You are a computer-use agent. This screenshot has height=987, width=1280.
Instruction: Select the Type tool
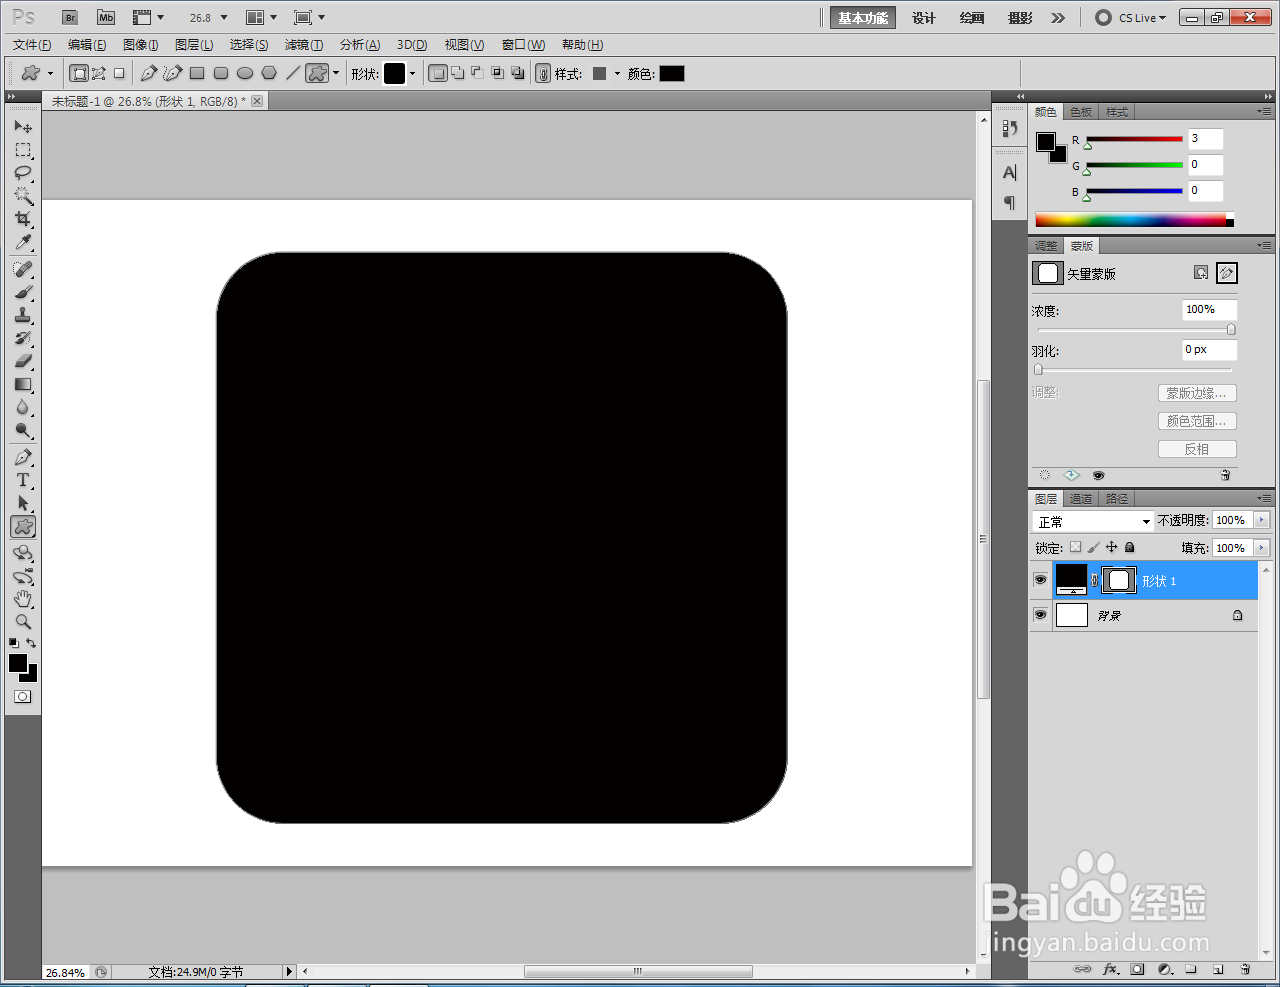pos(23,480)
